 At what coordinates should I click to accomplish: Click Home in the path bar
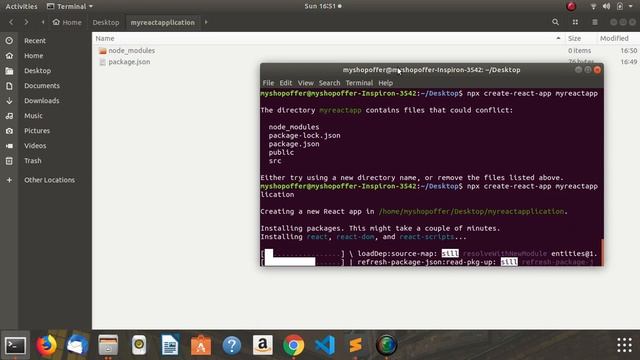[67, 22]
